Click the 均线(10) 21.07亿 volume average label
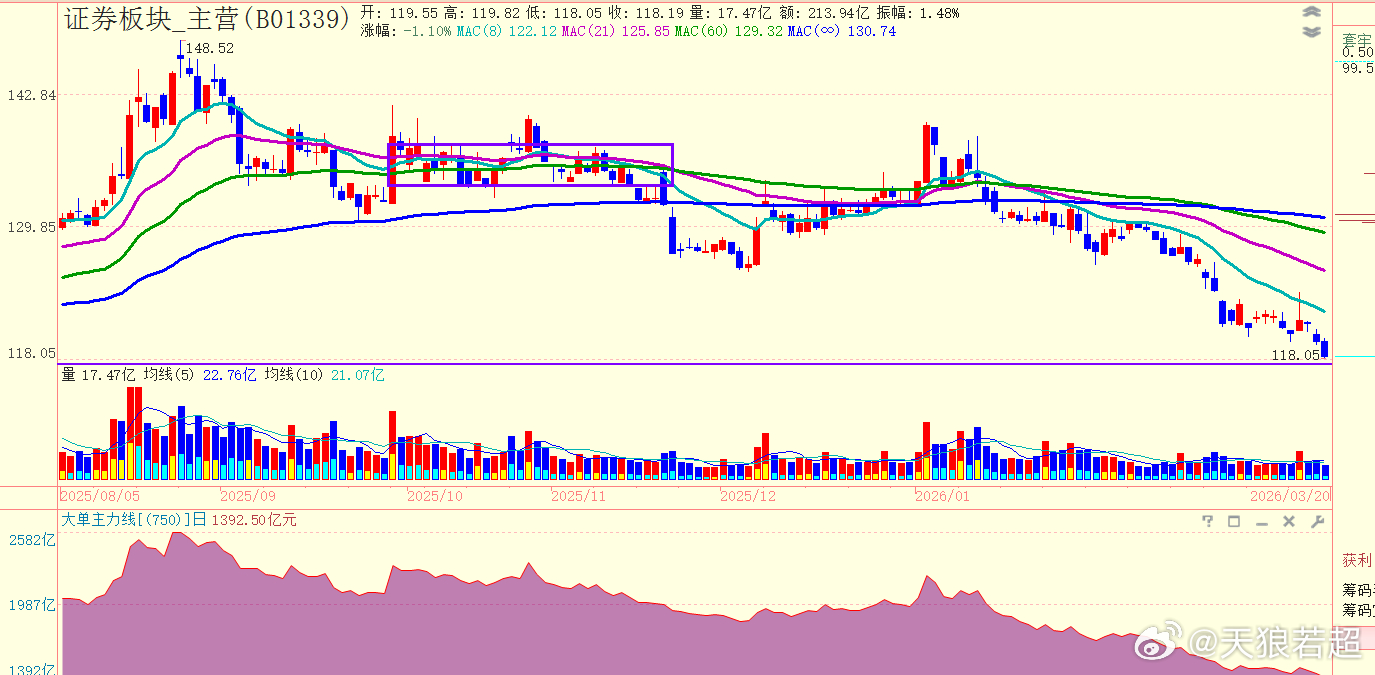Image resolution: width=1375 pixels, height=675 pixels. tap(324, 375)
